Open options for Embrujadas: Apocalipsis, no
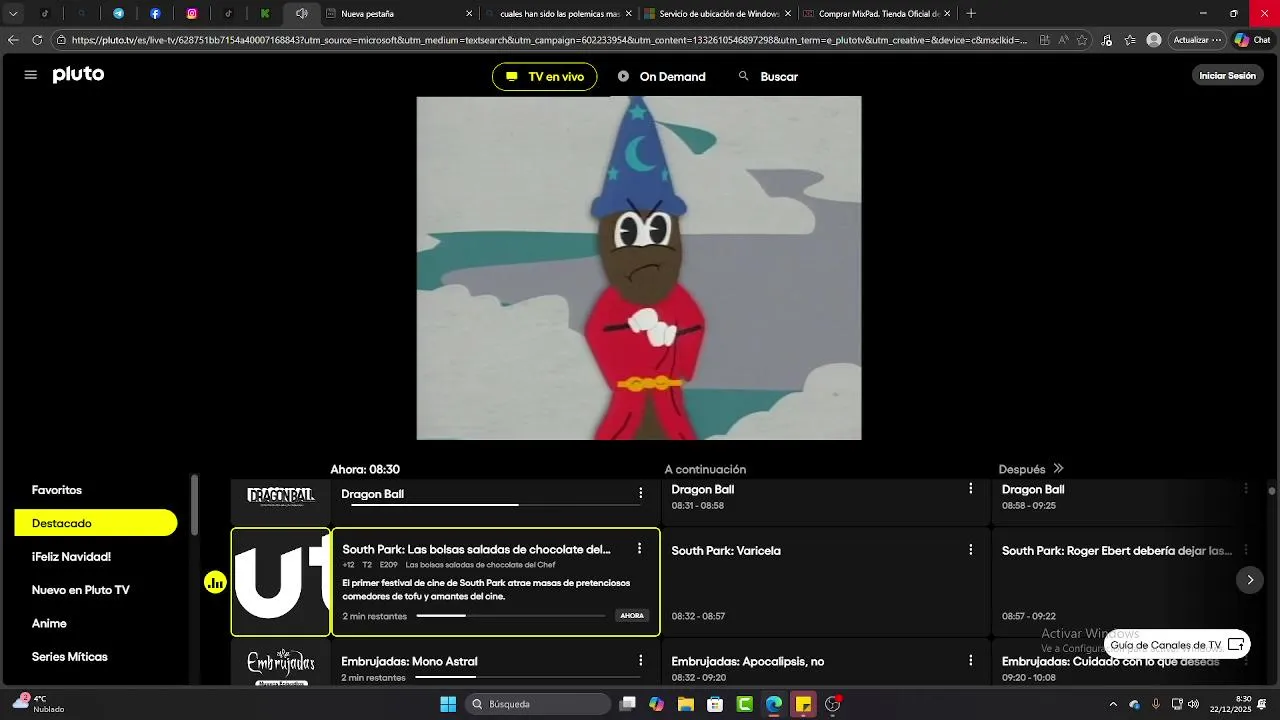This screenshot has width=1280, height=720. (x=970, y=661)
